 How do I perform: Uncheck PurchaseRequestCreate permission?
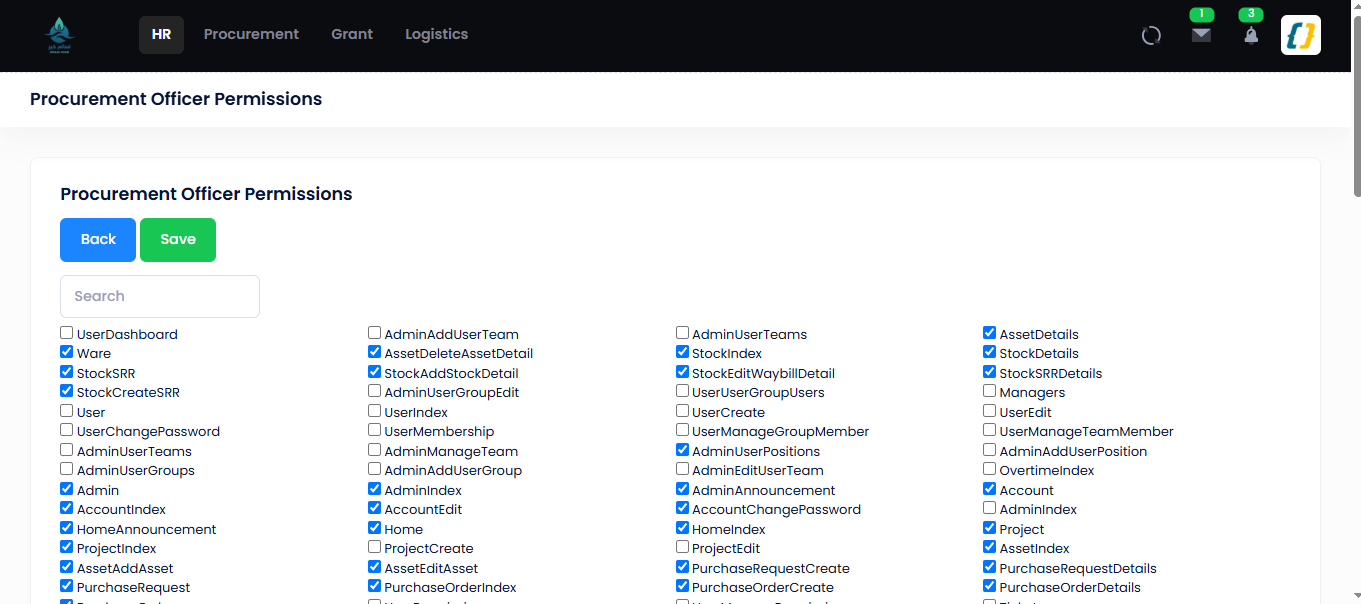[683, 567]
